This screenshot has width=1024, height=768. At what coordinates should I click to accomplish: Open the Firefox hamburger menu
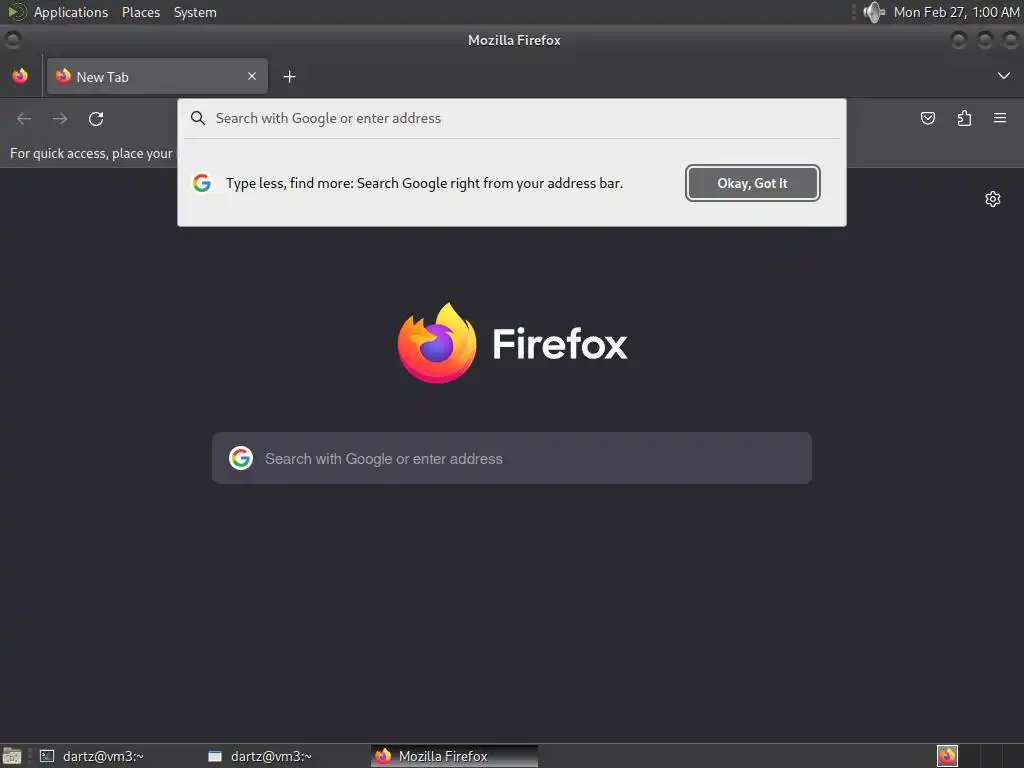tap(1000, 118)
